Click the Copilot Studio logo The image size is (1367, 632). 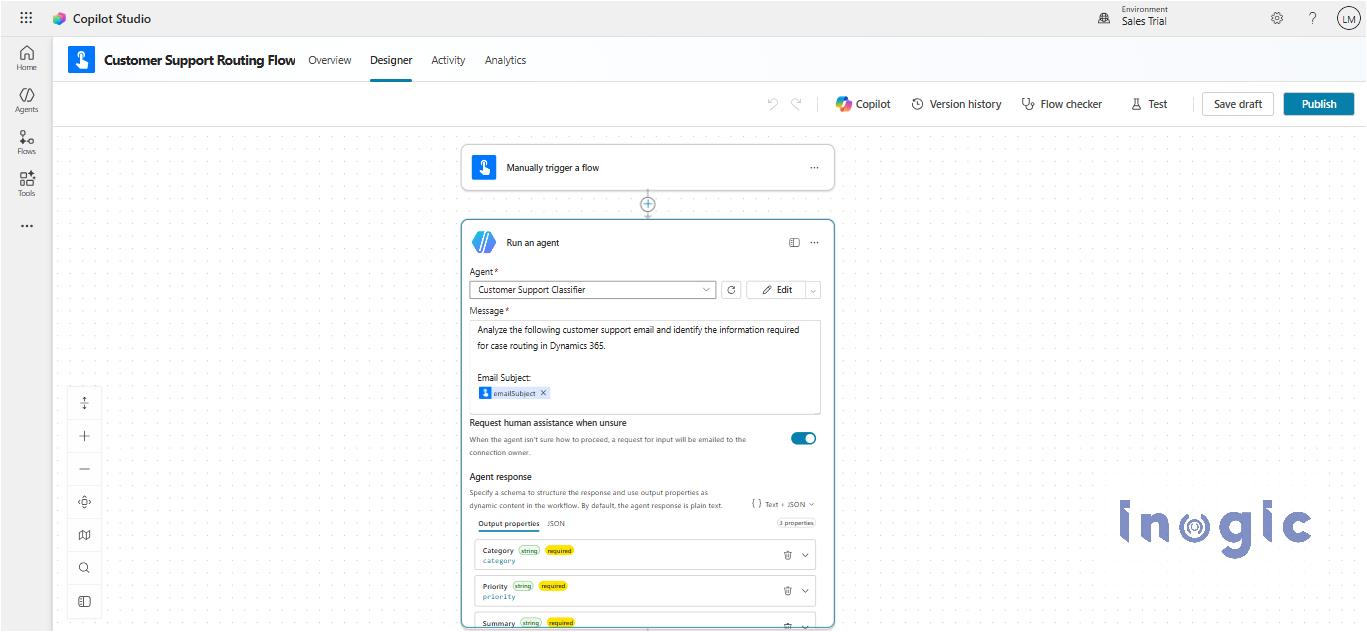tap(60, 18)
